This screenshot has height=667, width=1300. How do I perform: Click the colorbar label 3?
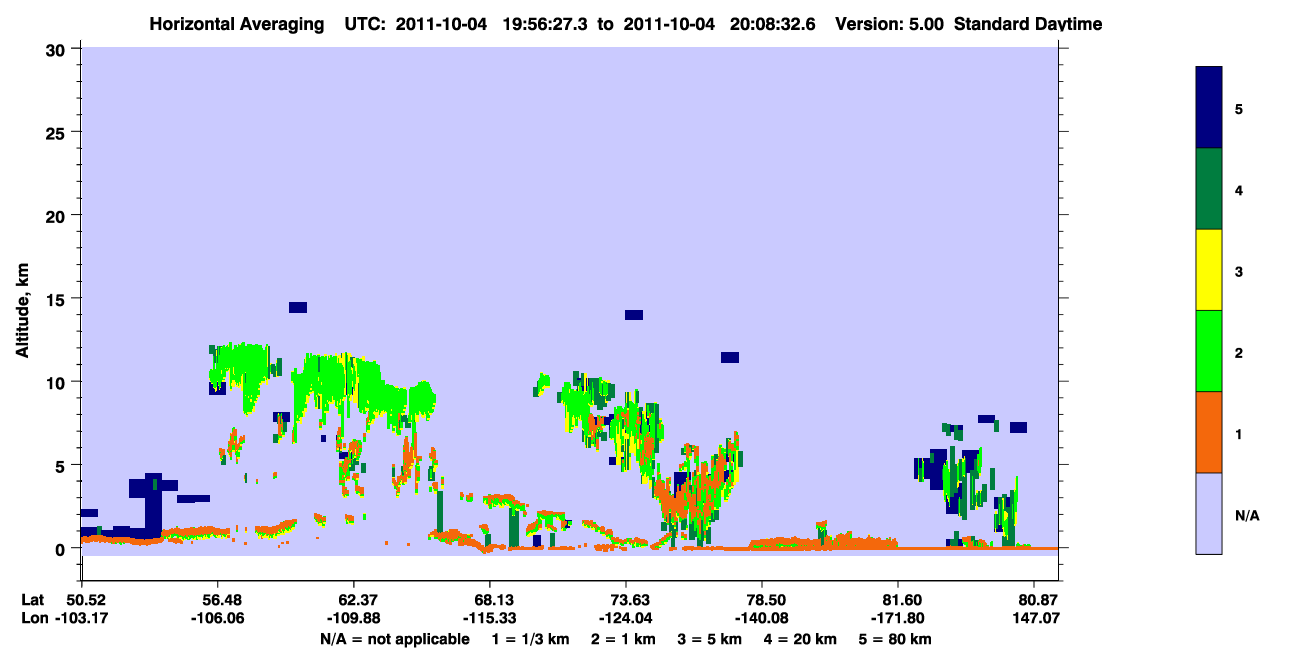click(x=1239, y=271)
